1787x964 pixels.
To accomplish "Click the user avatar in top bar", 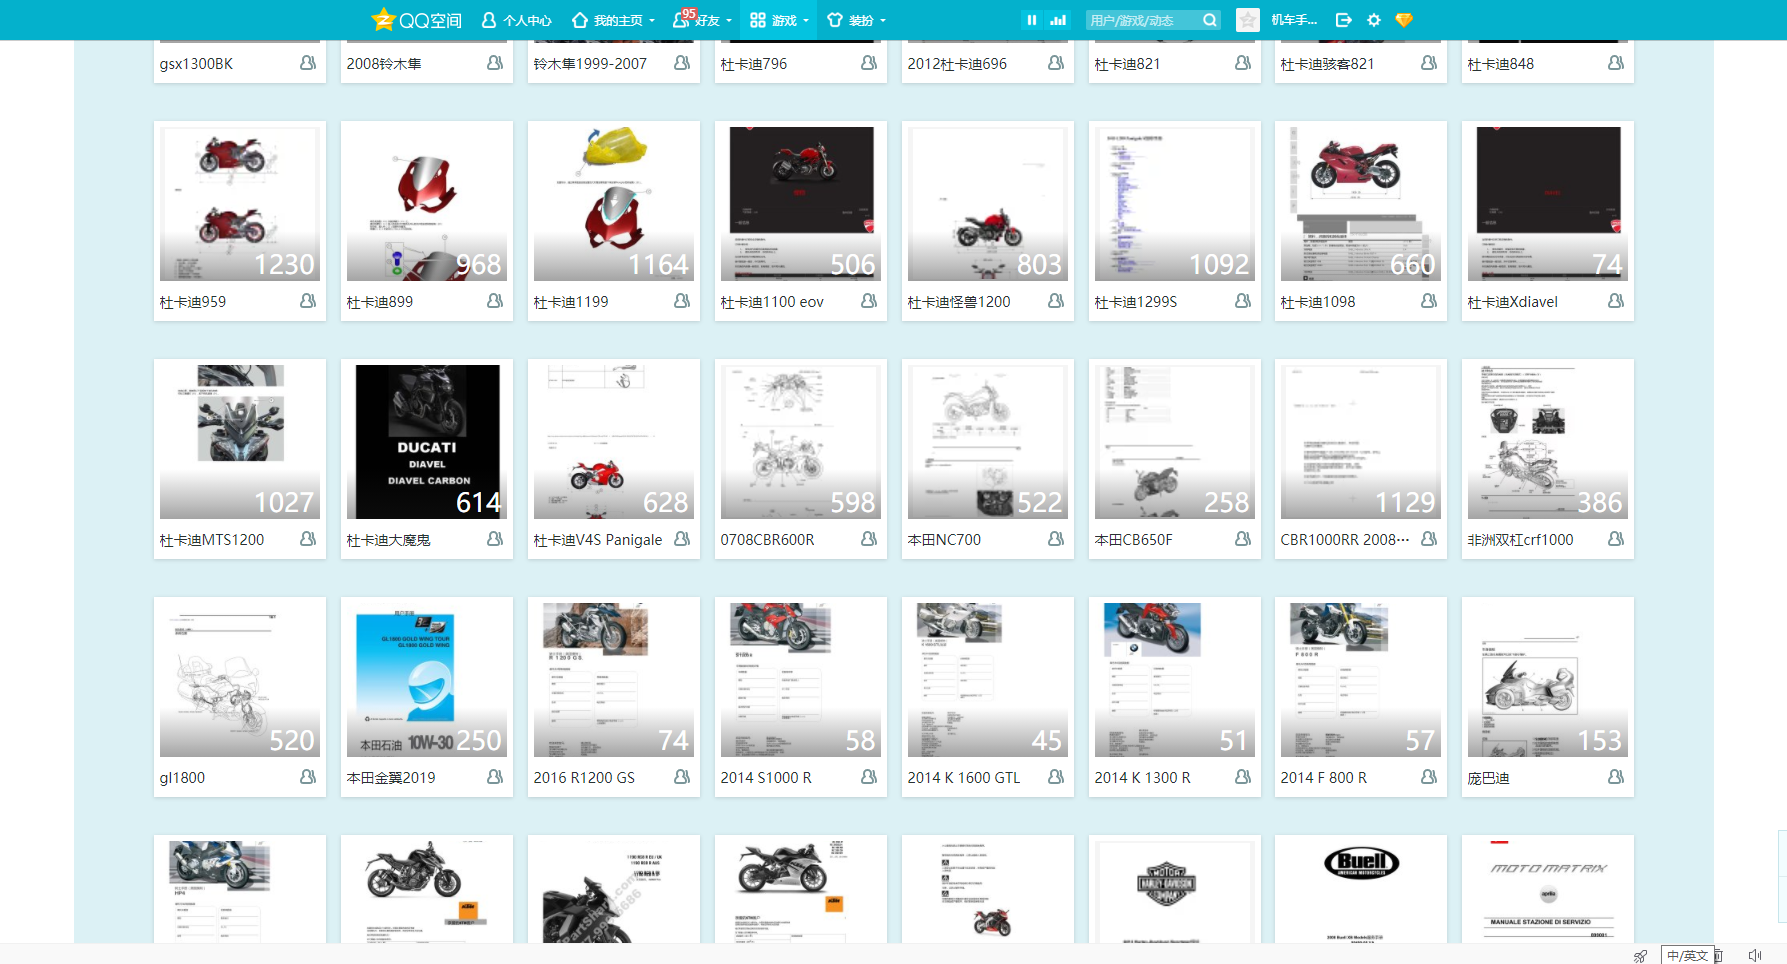I will pyautogui.click(x=1248, y=20).
